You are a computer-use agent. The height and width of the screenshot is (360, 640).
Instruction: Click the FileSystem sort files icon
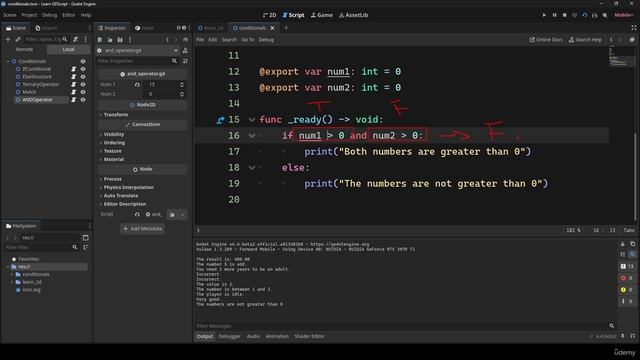point(85,247)
